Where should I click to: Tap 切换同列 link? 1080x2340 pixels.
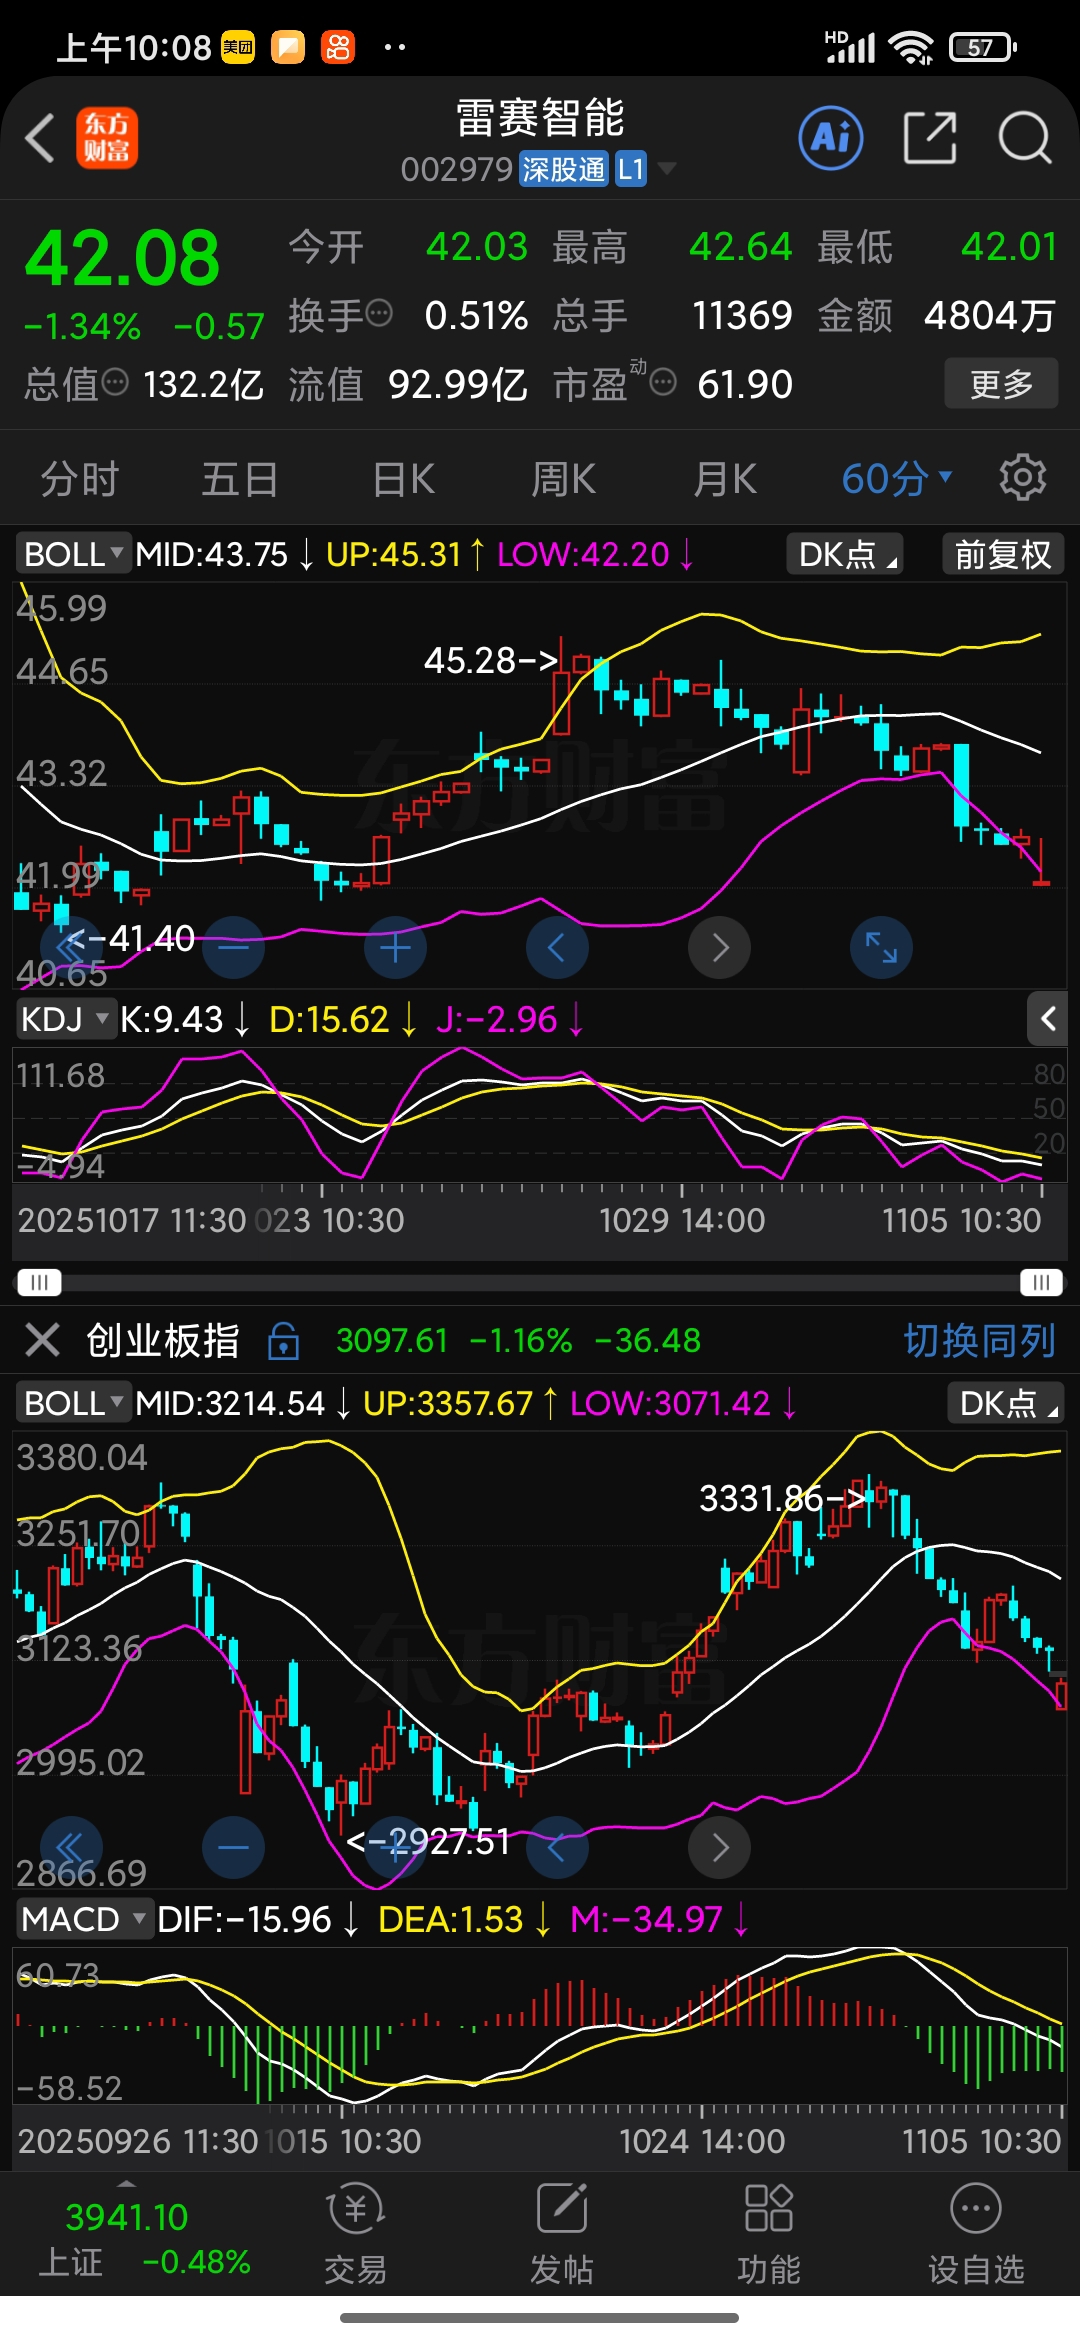pyautogui.click(x=980, y=1340)
